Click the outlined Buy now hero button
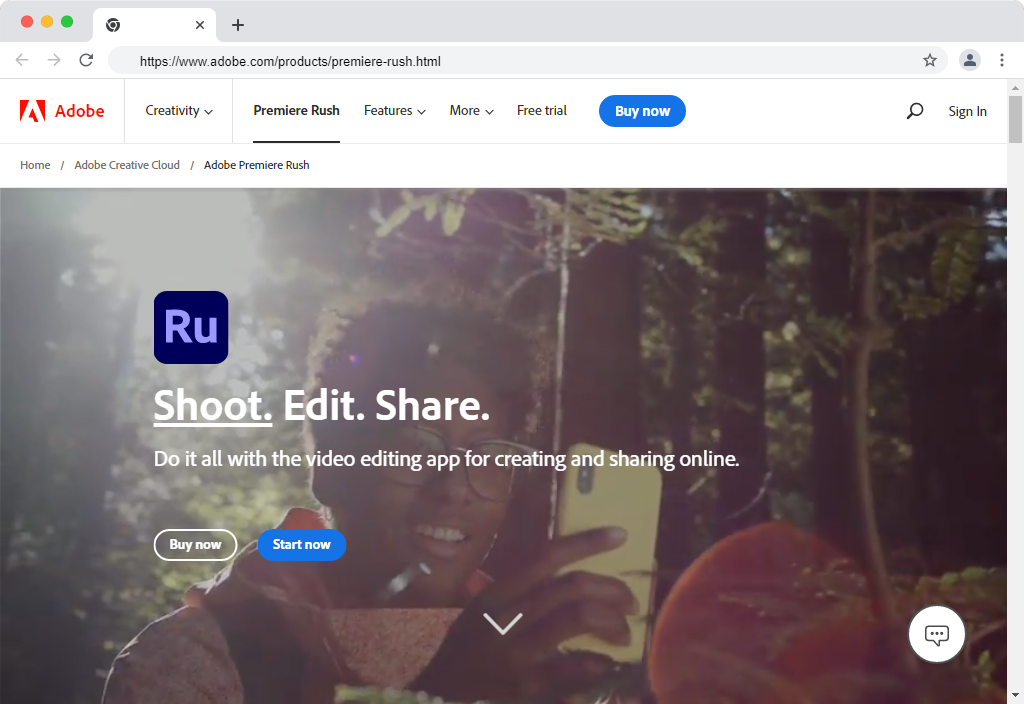Image resolution: width=1024 pixels, height=704 pixels. point(195,545)
